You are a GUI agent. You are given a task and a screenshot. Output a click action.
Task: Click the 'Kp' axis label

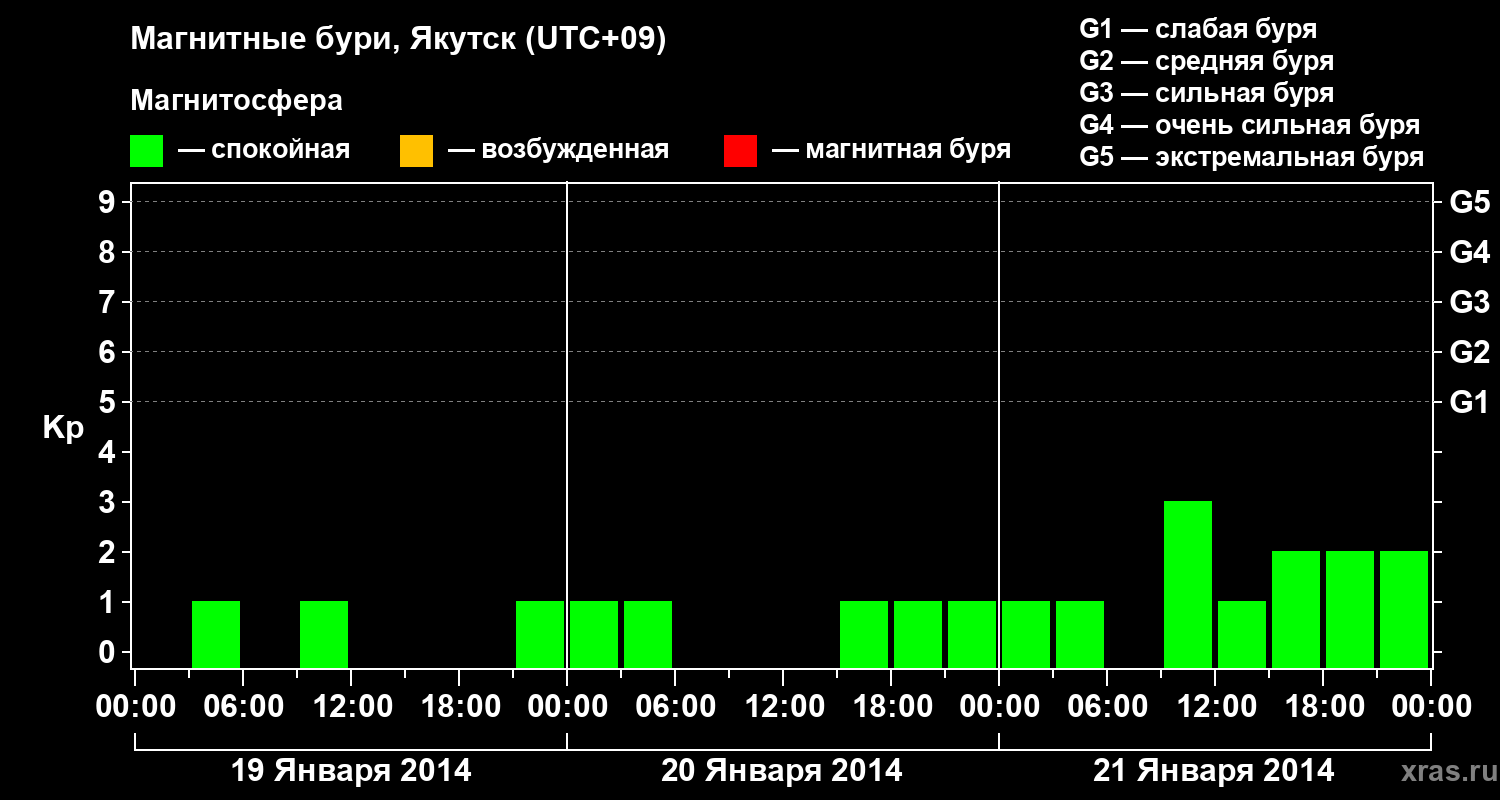(63, 428)
